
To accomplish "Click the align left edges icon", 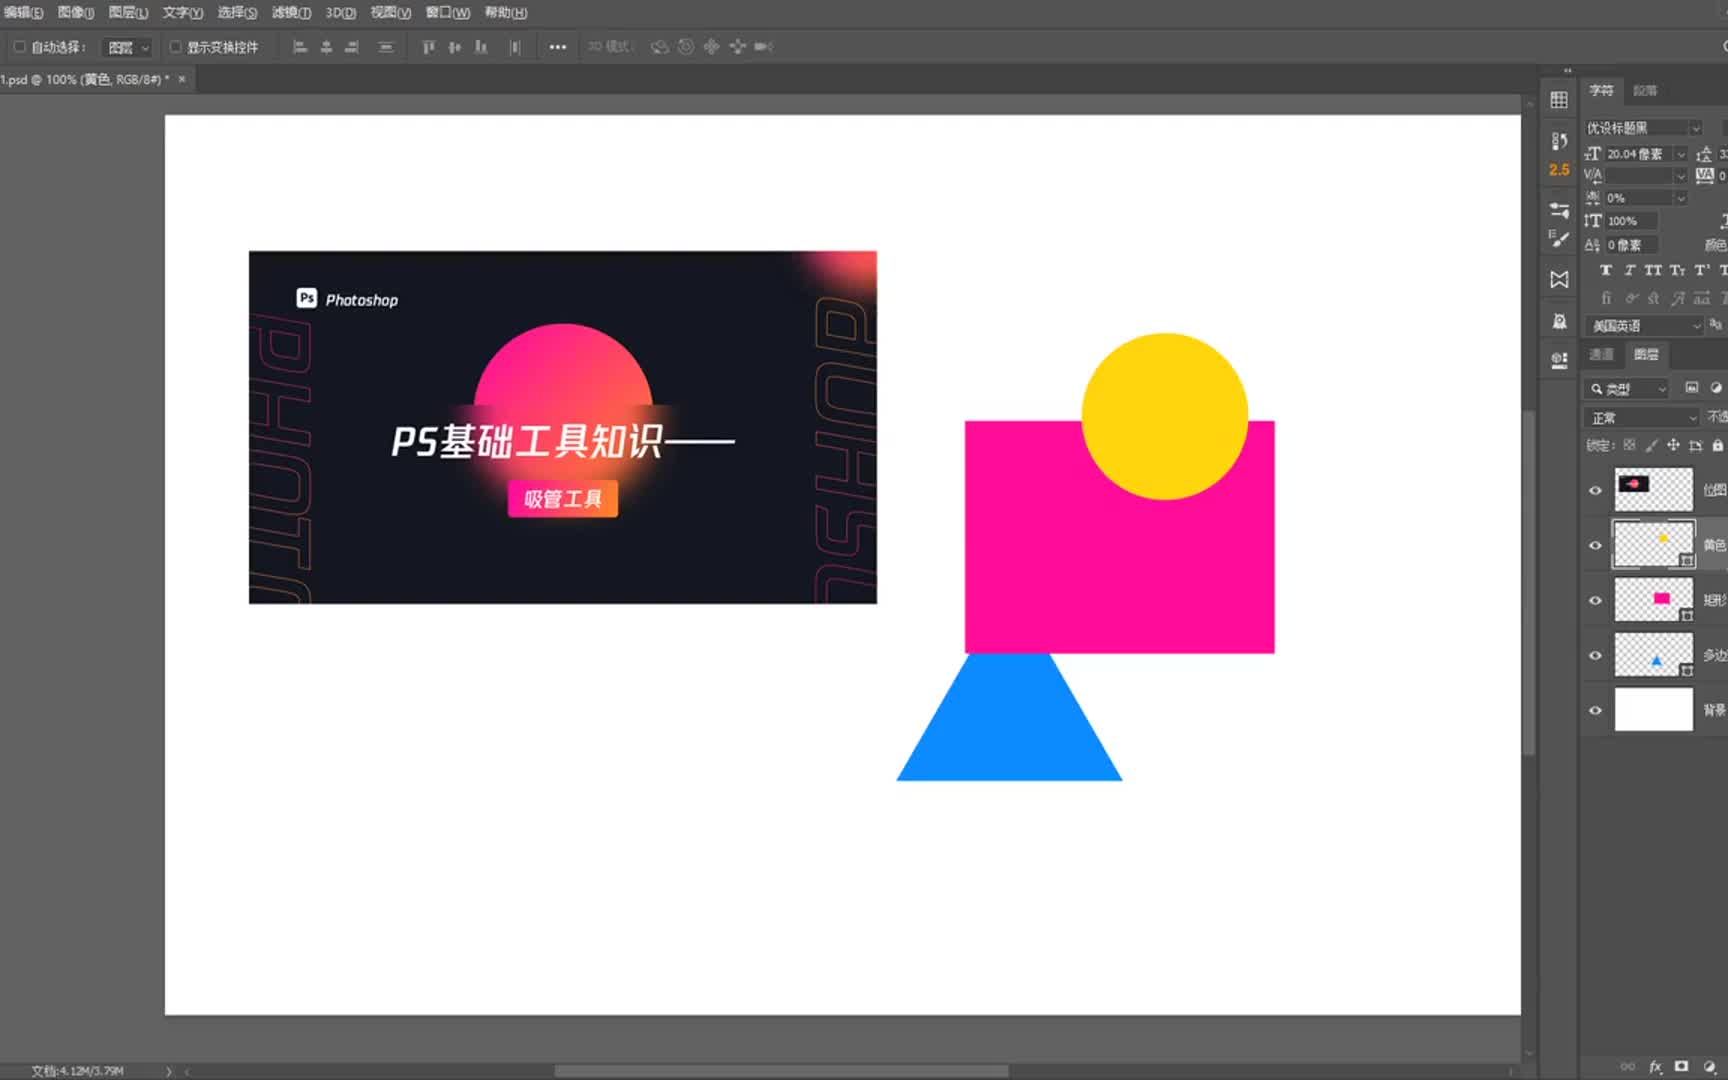I will 299,47.
